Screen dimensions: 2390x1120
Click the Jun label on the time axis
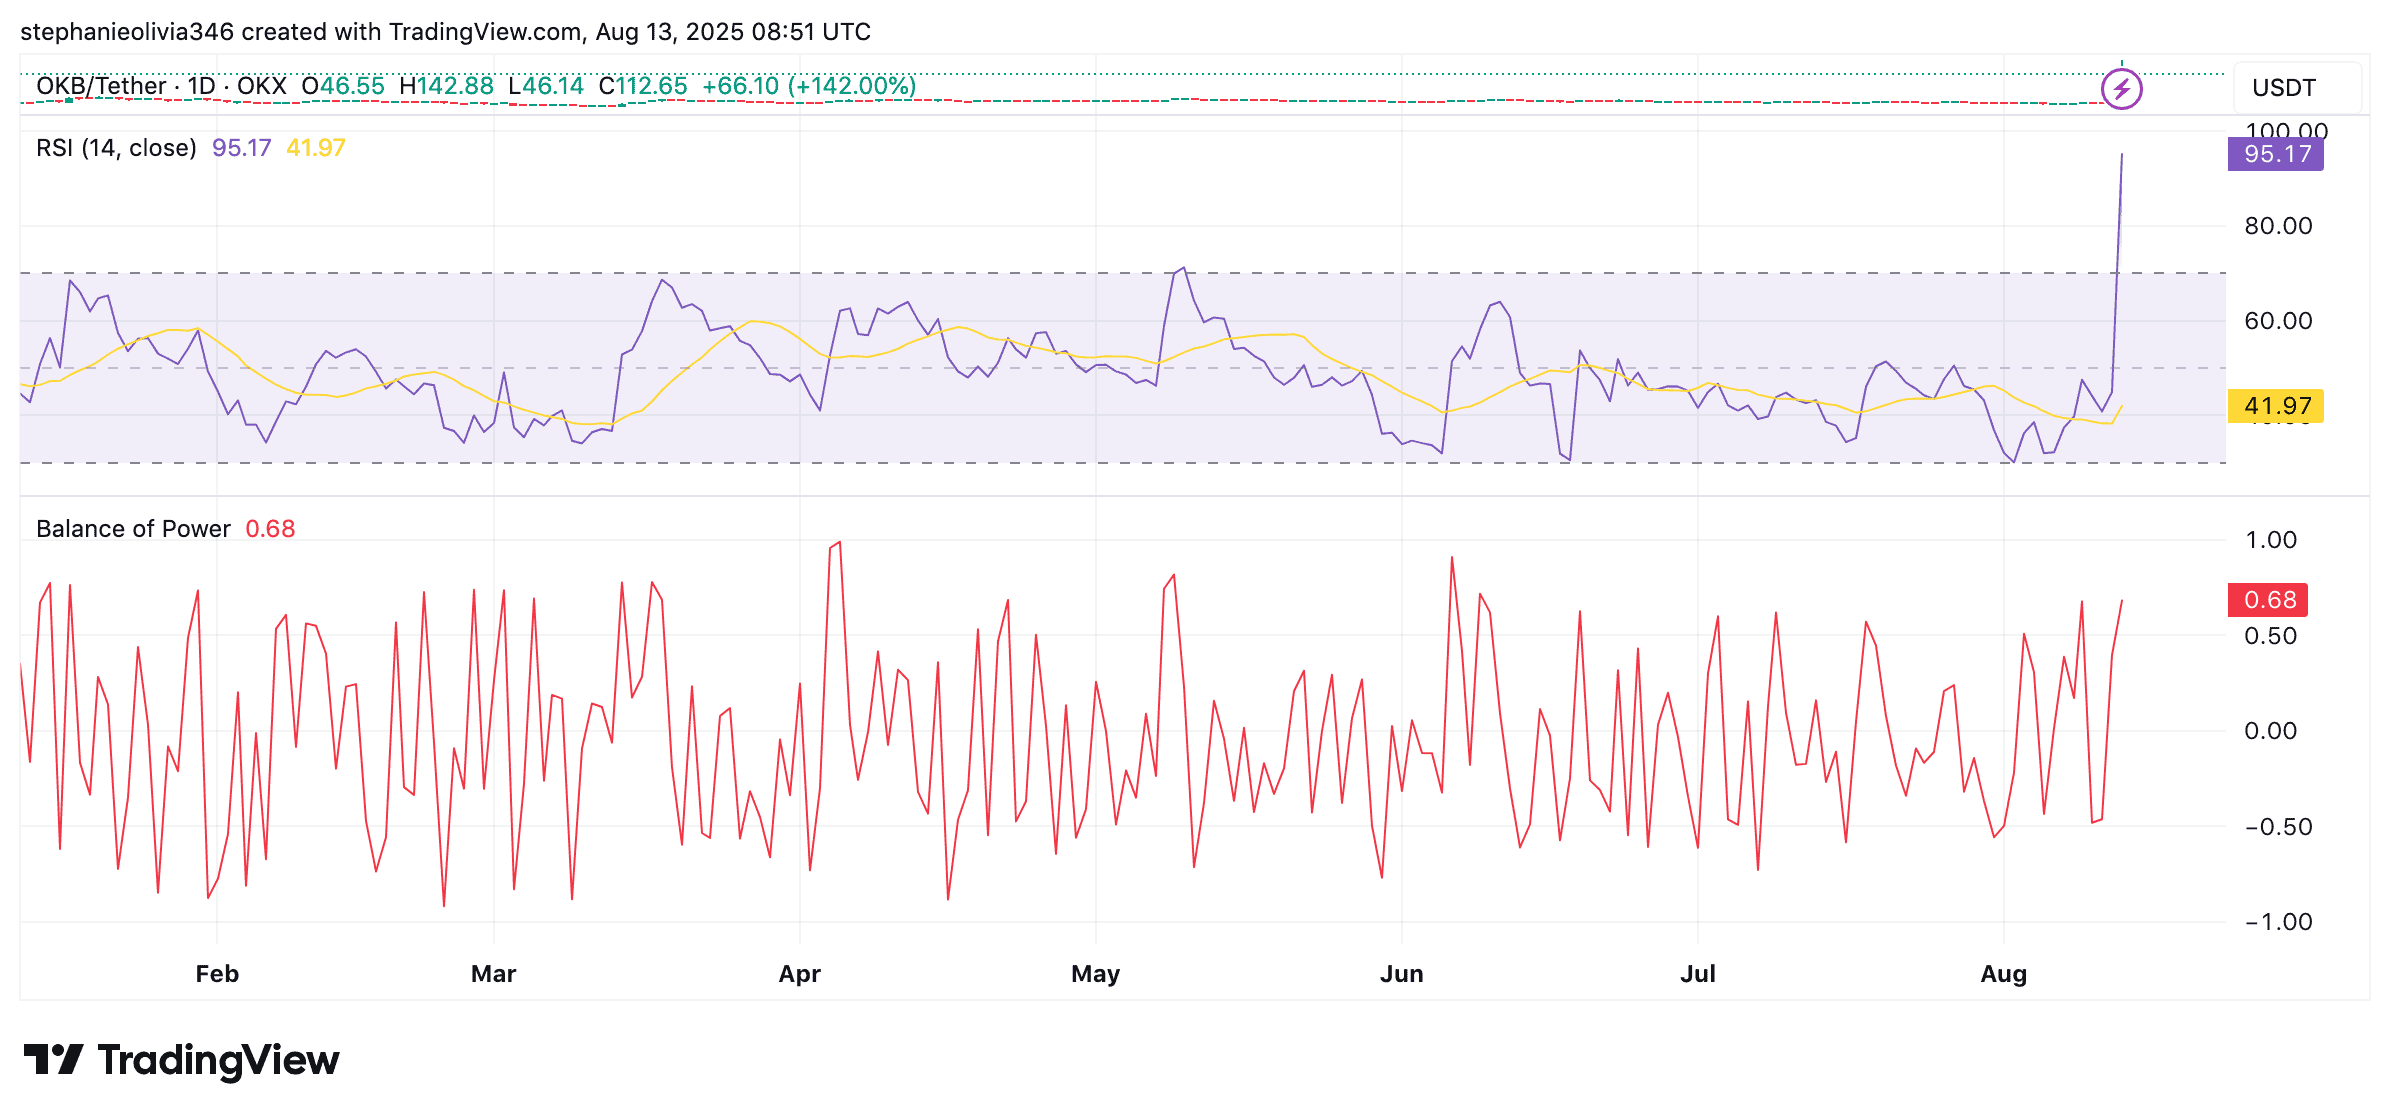click(x=1401, y=974)
